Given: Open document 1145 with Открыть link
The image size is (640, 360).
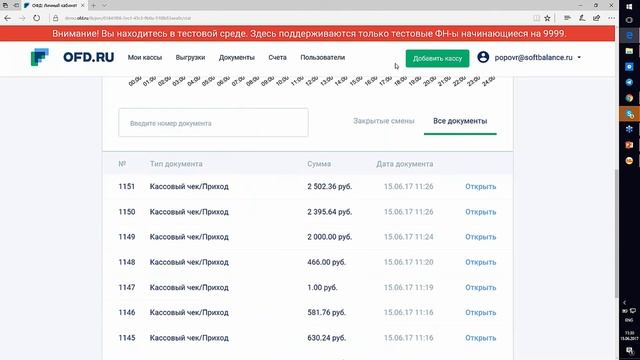Looking at the screenshot, I should coord(480,338).
